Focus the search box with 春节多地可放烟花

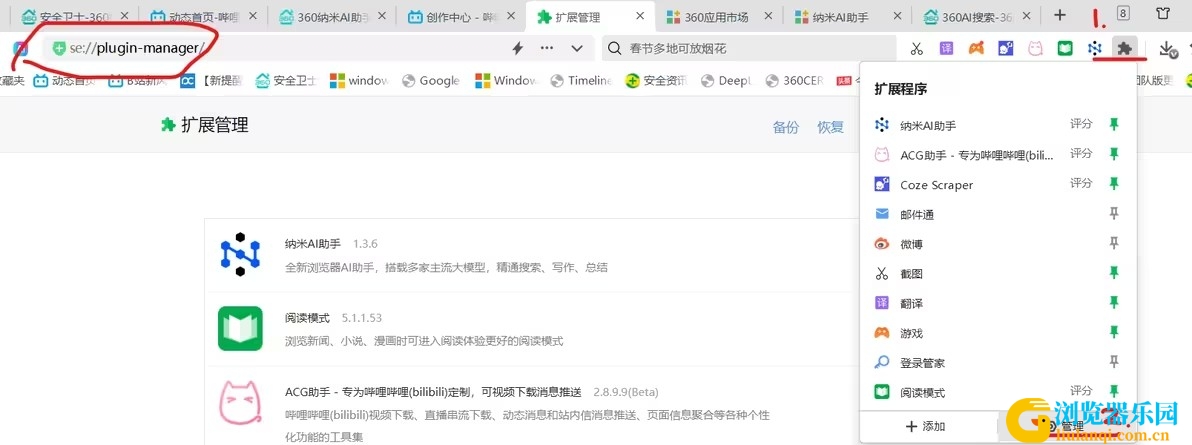pos(749,49)
